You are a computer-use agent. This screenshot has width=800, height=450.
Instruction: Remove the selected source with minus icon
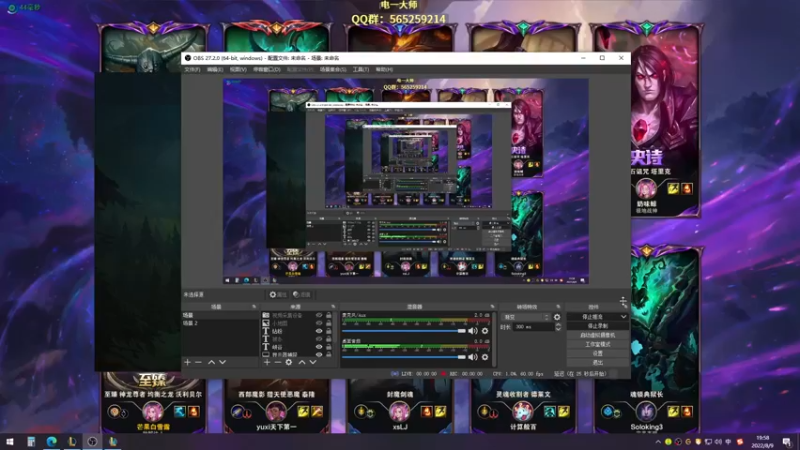coord(278,362)
